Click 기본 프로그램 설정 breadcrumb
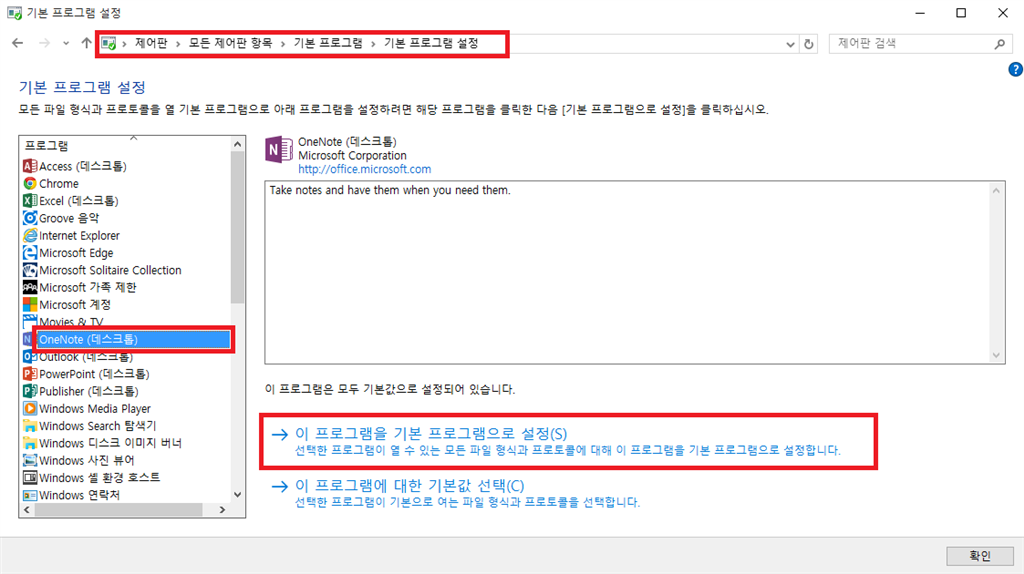 tap(431, 43)
